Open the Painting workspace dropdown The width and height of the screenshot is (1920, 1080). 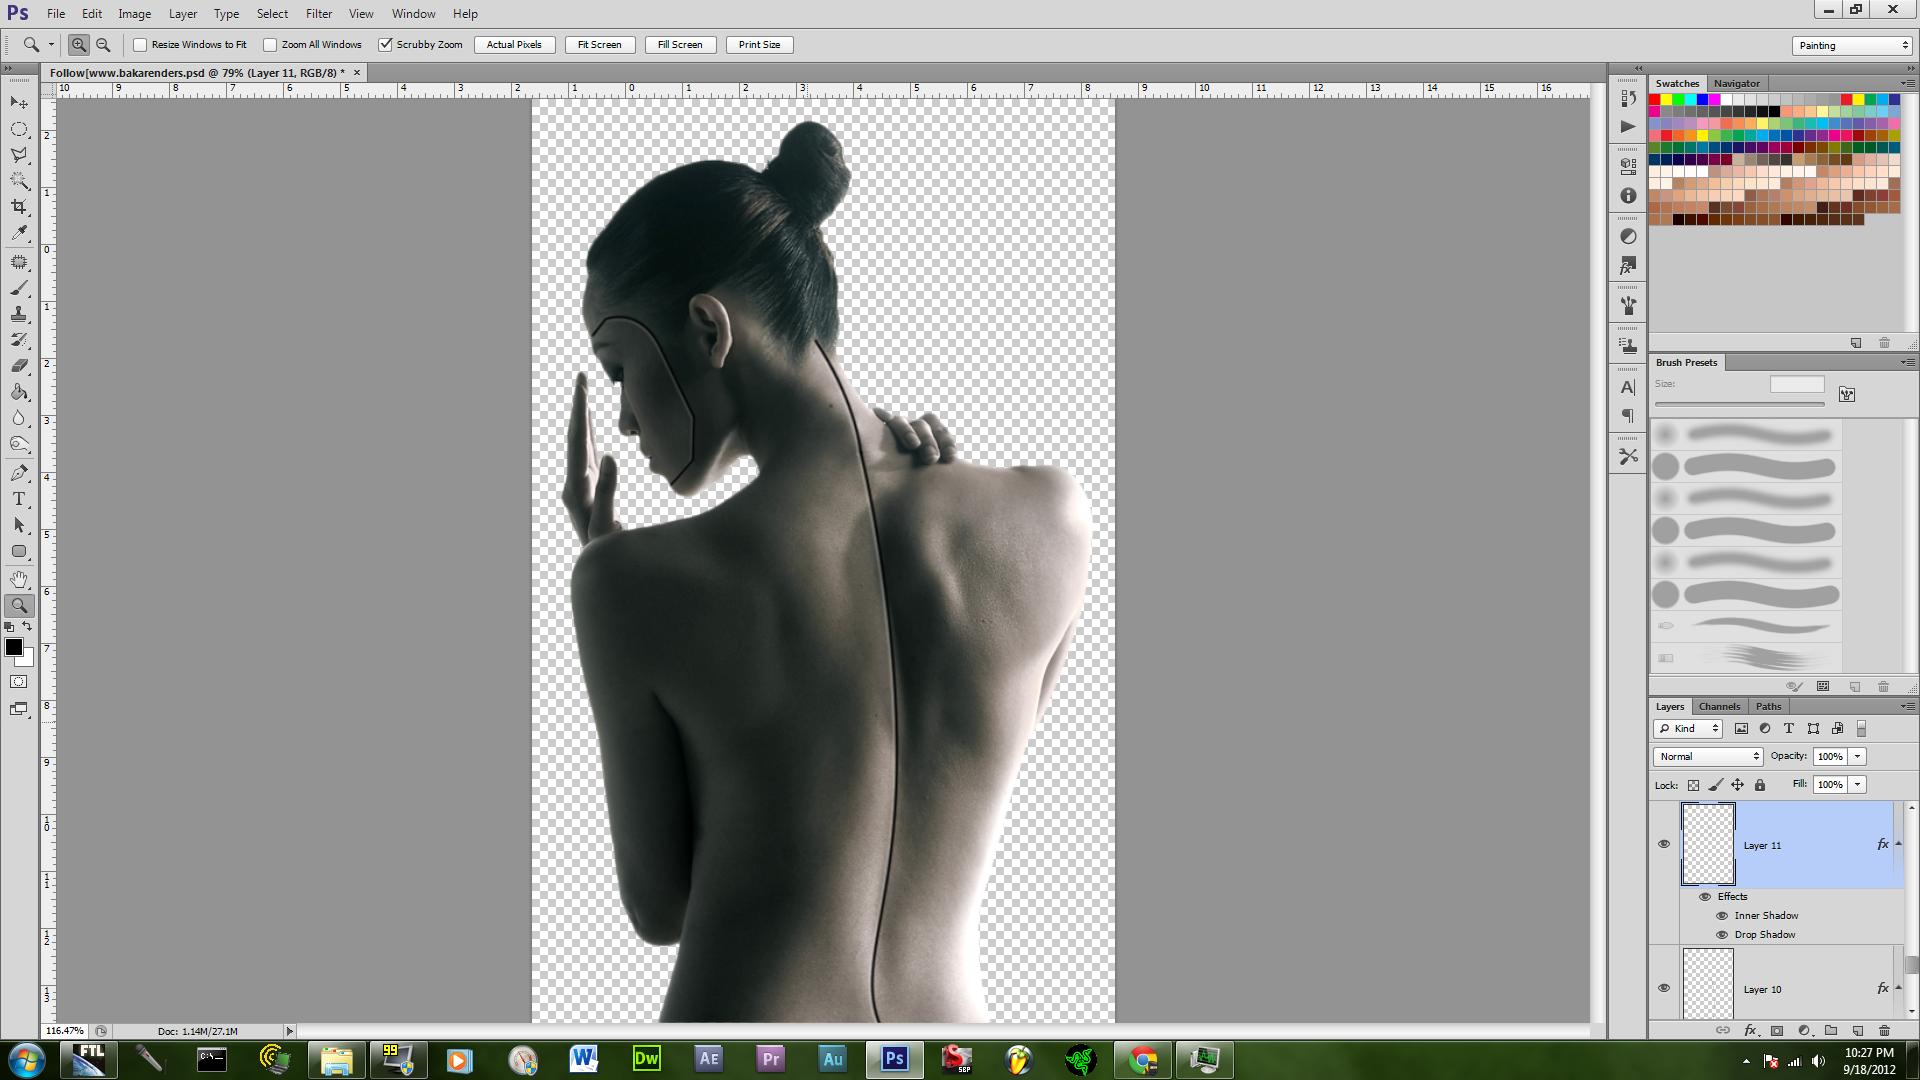click(x=1852, y=45)
